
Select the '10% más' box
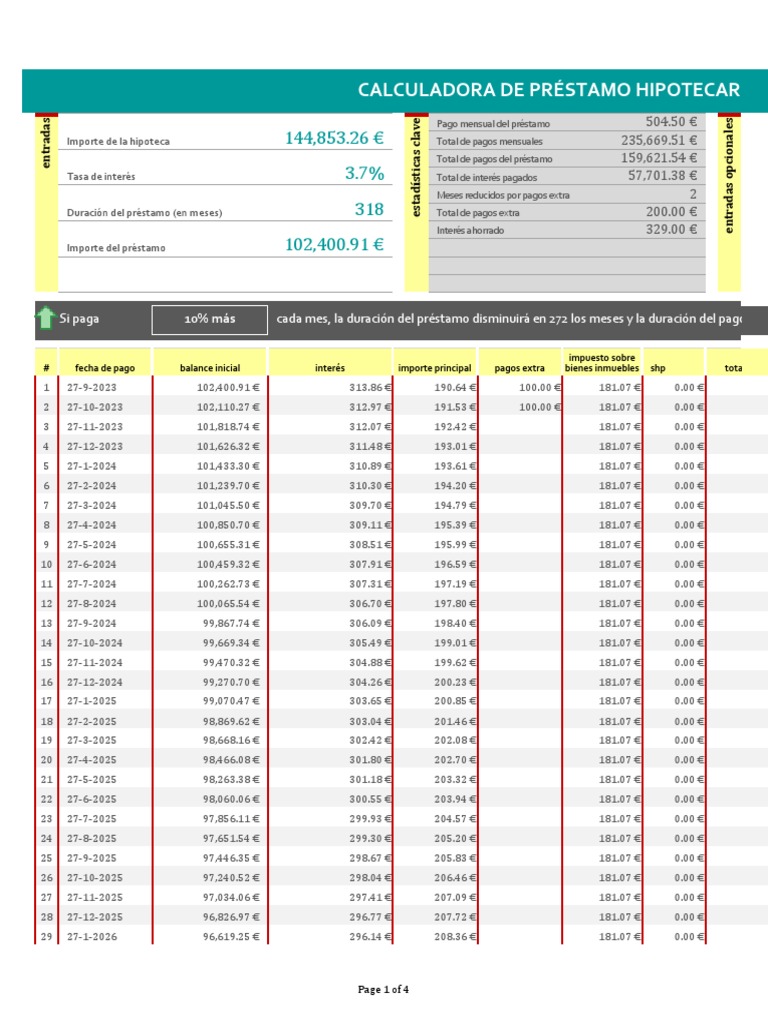tap(210, 319)
